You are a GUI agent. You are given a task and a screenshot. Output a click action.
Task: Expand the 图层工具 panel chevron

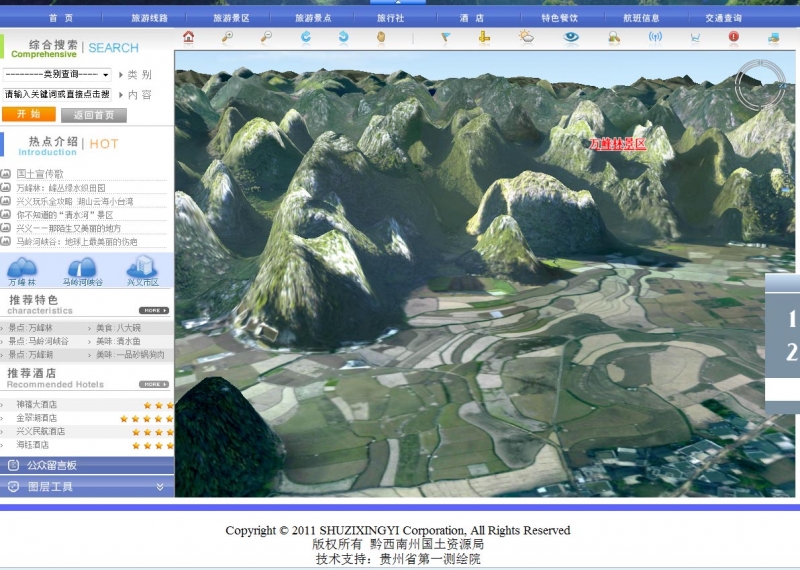click(160, 487)
